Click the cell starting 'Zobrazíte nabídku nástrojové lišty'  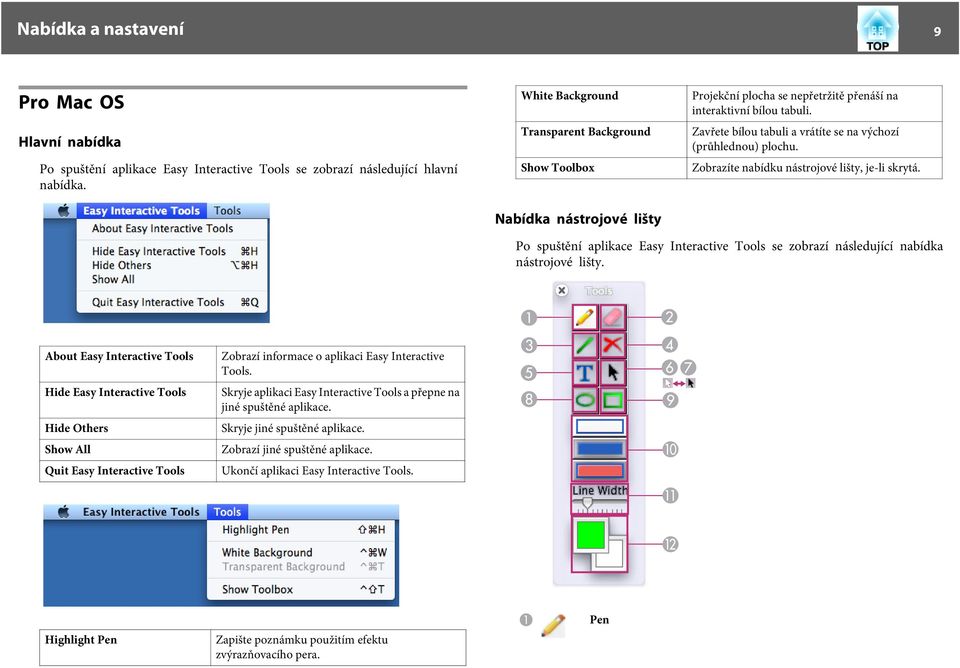[x=814, y=168]
